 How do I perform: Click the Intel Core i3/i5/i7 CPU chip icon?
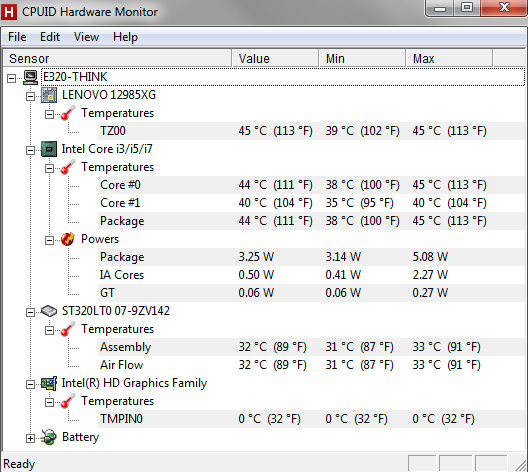click(49, 149)
